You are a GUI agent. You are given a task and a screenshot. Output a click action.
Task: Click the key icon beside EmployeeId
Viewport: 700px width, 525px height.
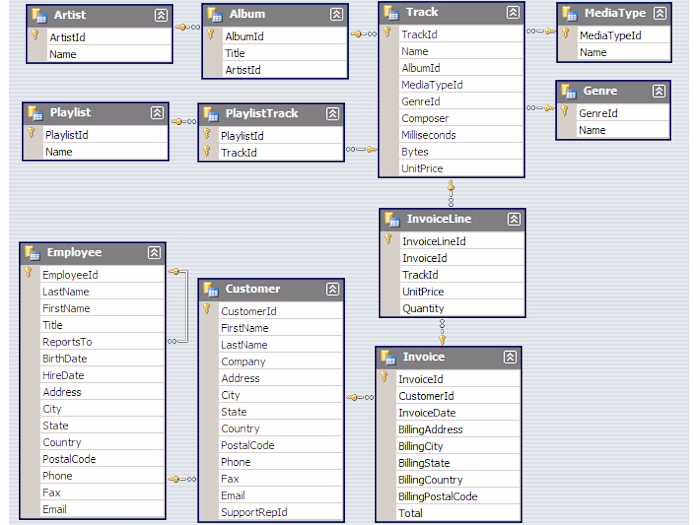pyautogui.click(x=28, y=273)
